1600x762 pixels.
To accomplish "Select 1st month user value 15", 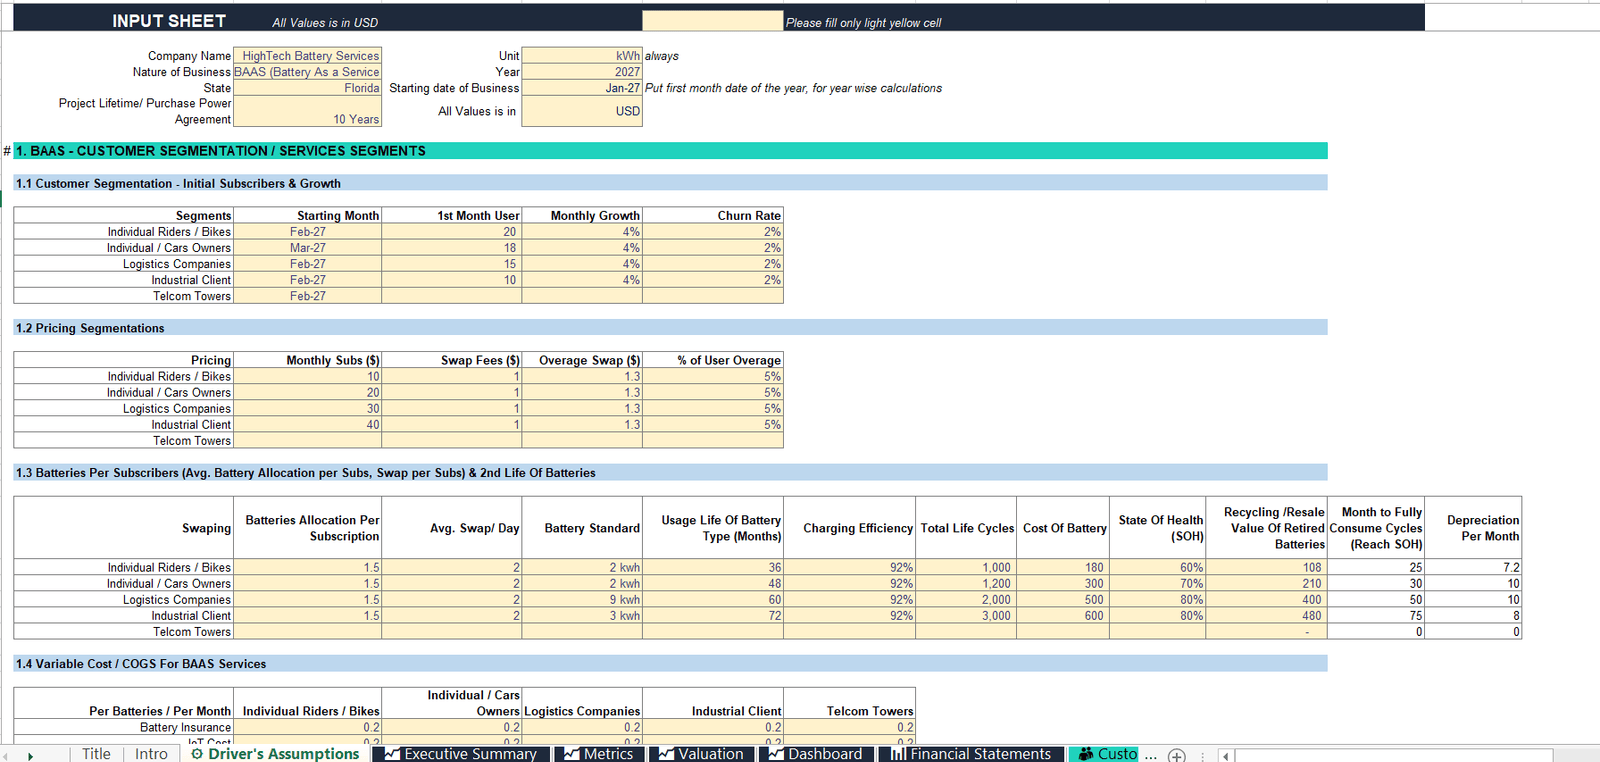I will [x=452, y=264].
